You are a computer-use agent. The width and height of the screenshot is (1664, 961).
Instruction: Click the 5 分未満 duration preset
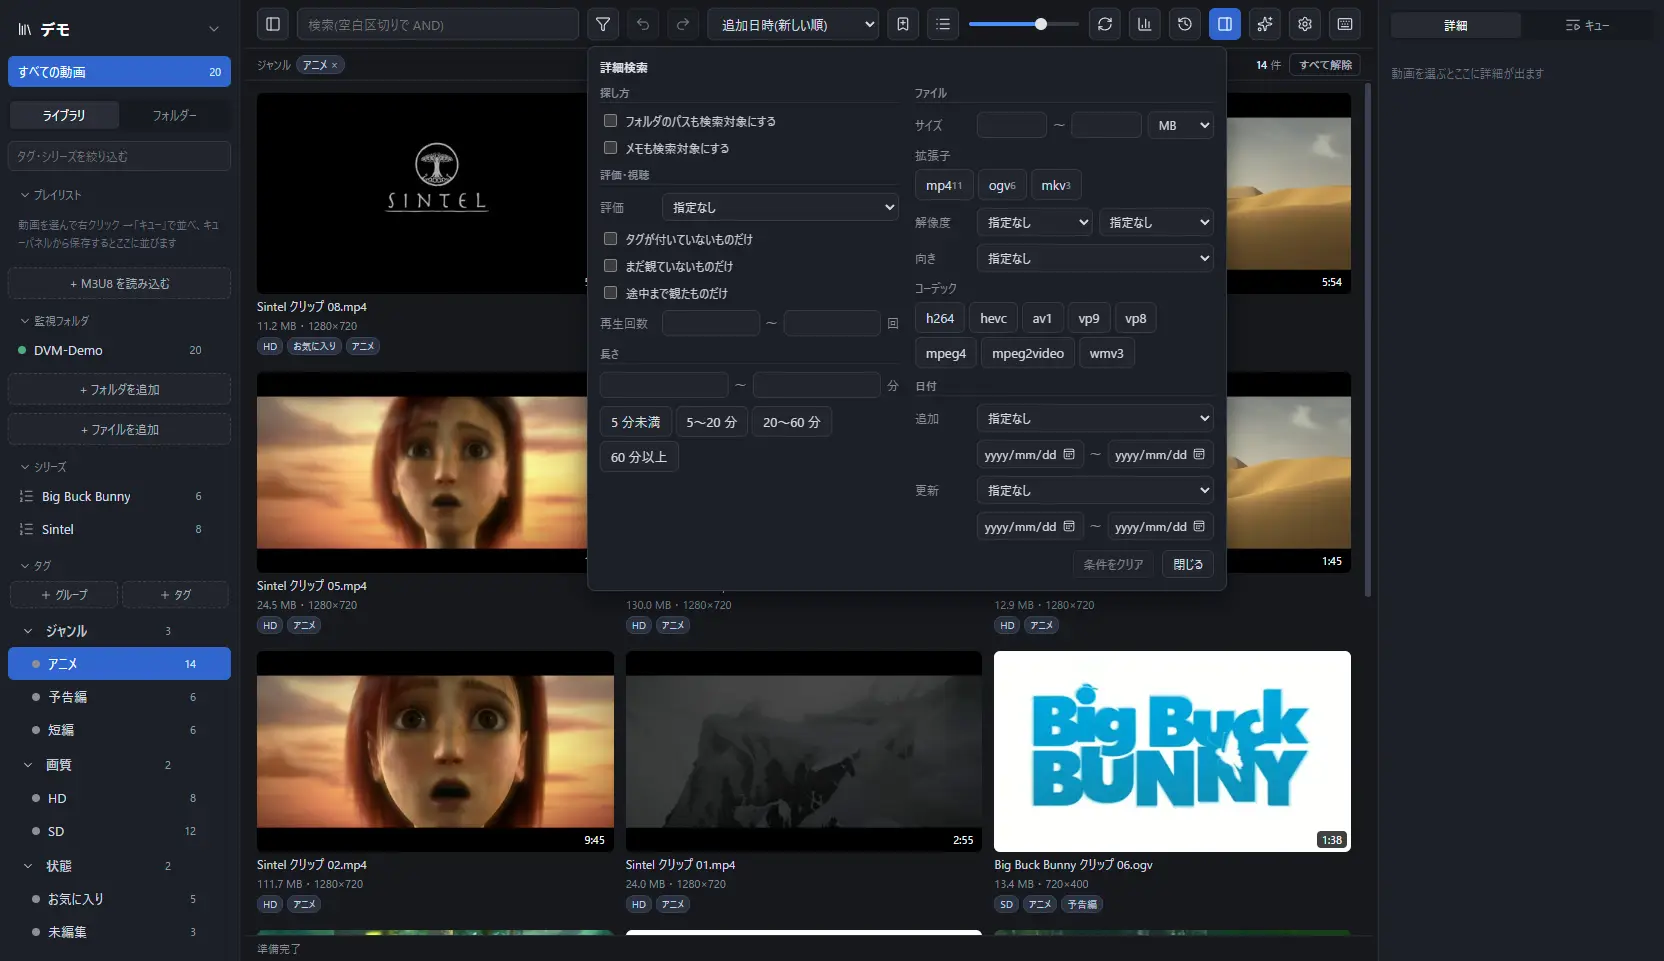tap(636, 422)
